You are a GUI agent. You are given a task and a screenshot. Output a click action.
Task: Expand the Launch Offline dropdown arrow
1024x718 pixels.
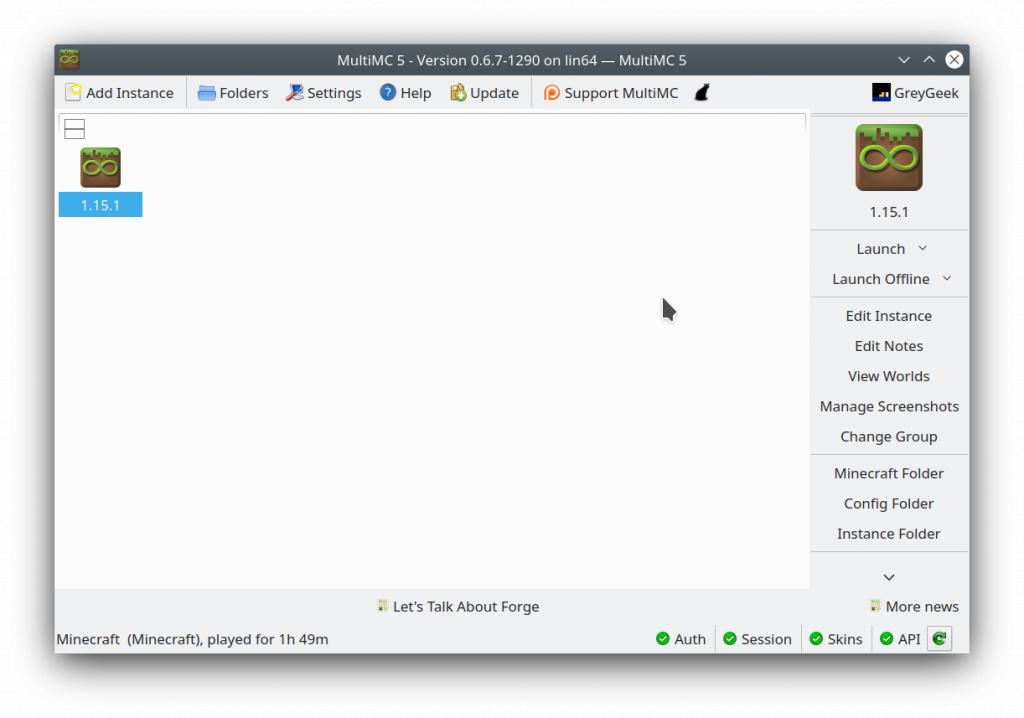tap(946, 279)
